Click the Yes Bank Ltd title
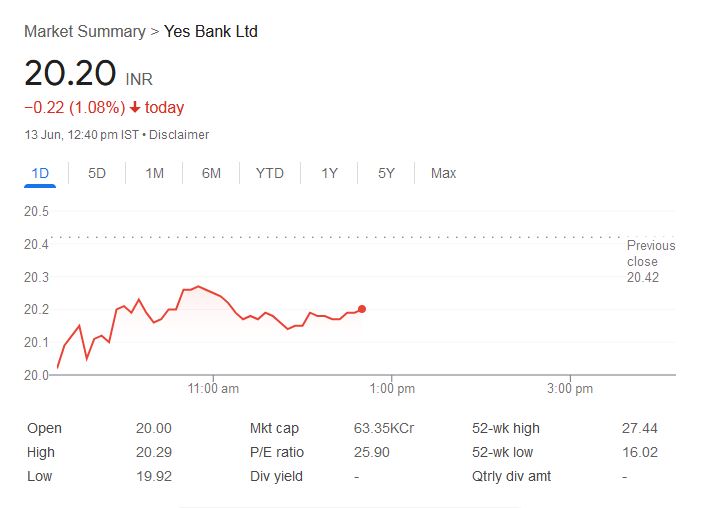The width and height of the screenshot is (722, 508). [x=211, y=32]
